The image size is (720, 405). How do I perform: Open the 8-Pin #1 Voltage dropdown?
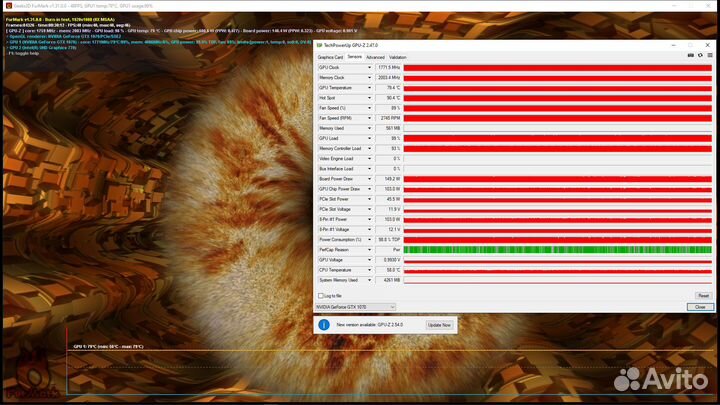click(369, 229)
